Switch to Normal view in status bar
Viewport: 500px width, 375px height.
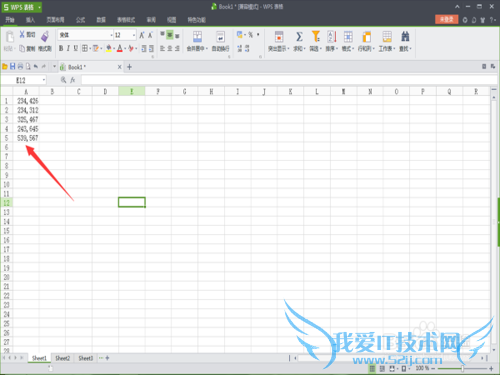click(x=372, y=368)
